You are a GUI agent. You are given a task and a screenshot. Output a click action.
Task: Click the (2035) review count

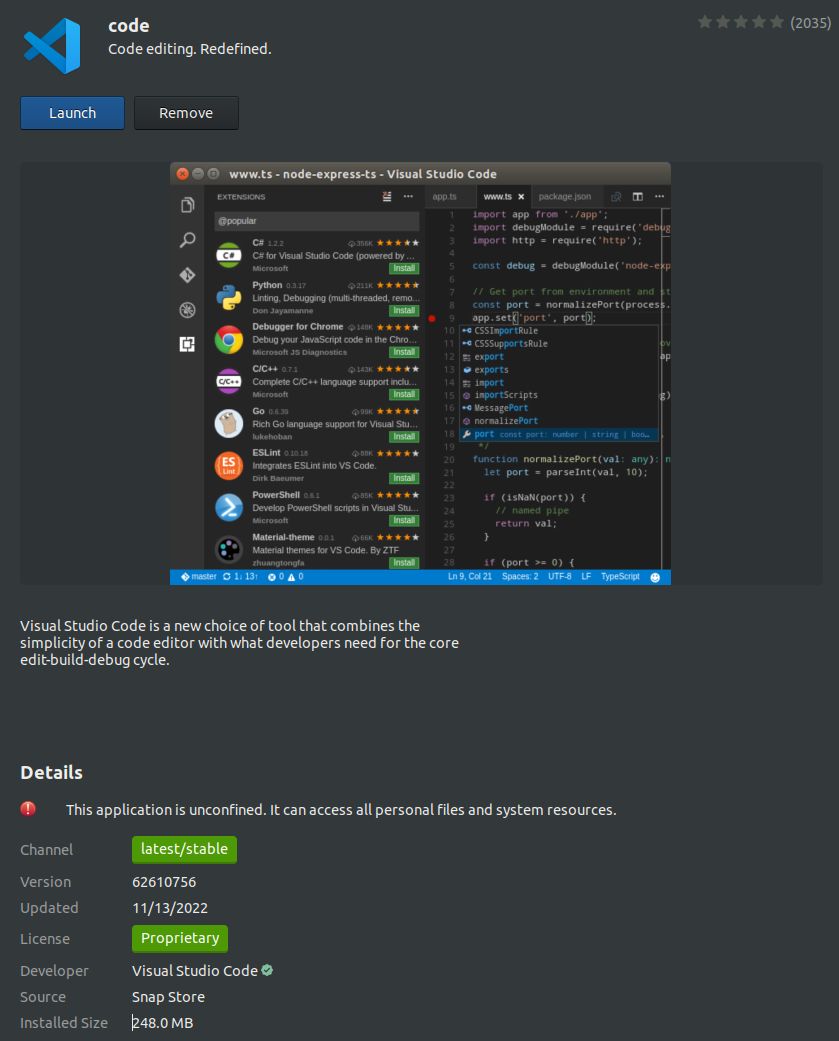coord(810,23)
